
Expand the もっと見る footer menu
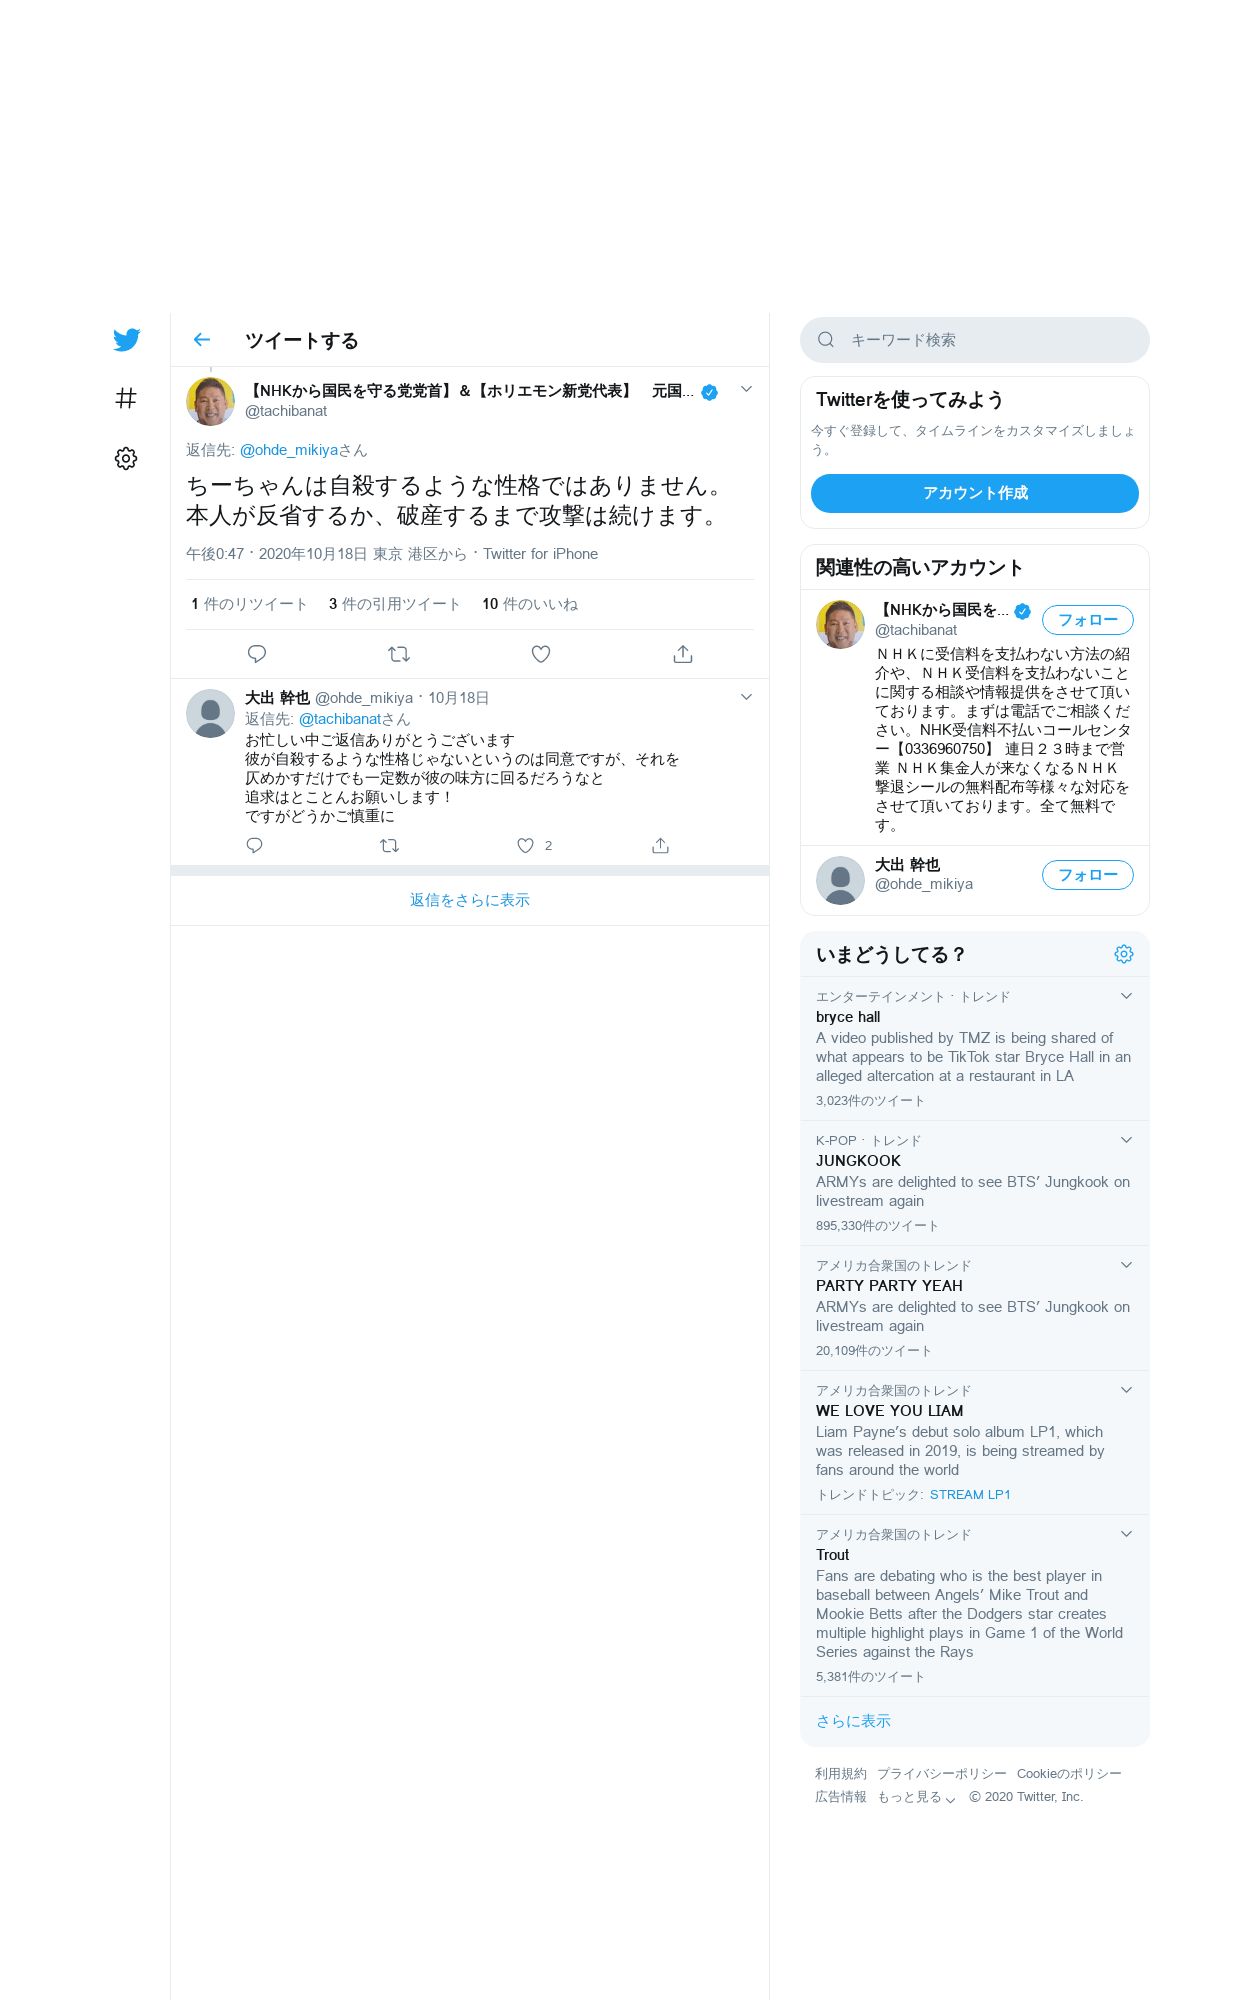(916, 1797)
